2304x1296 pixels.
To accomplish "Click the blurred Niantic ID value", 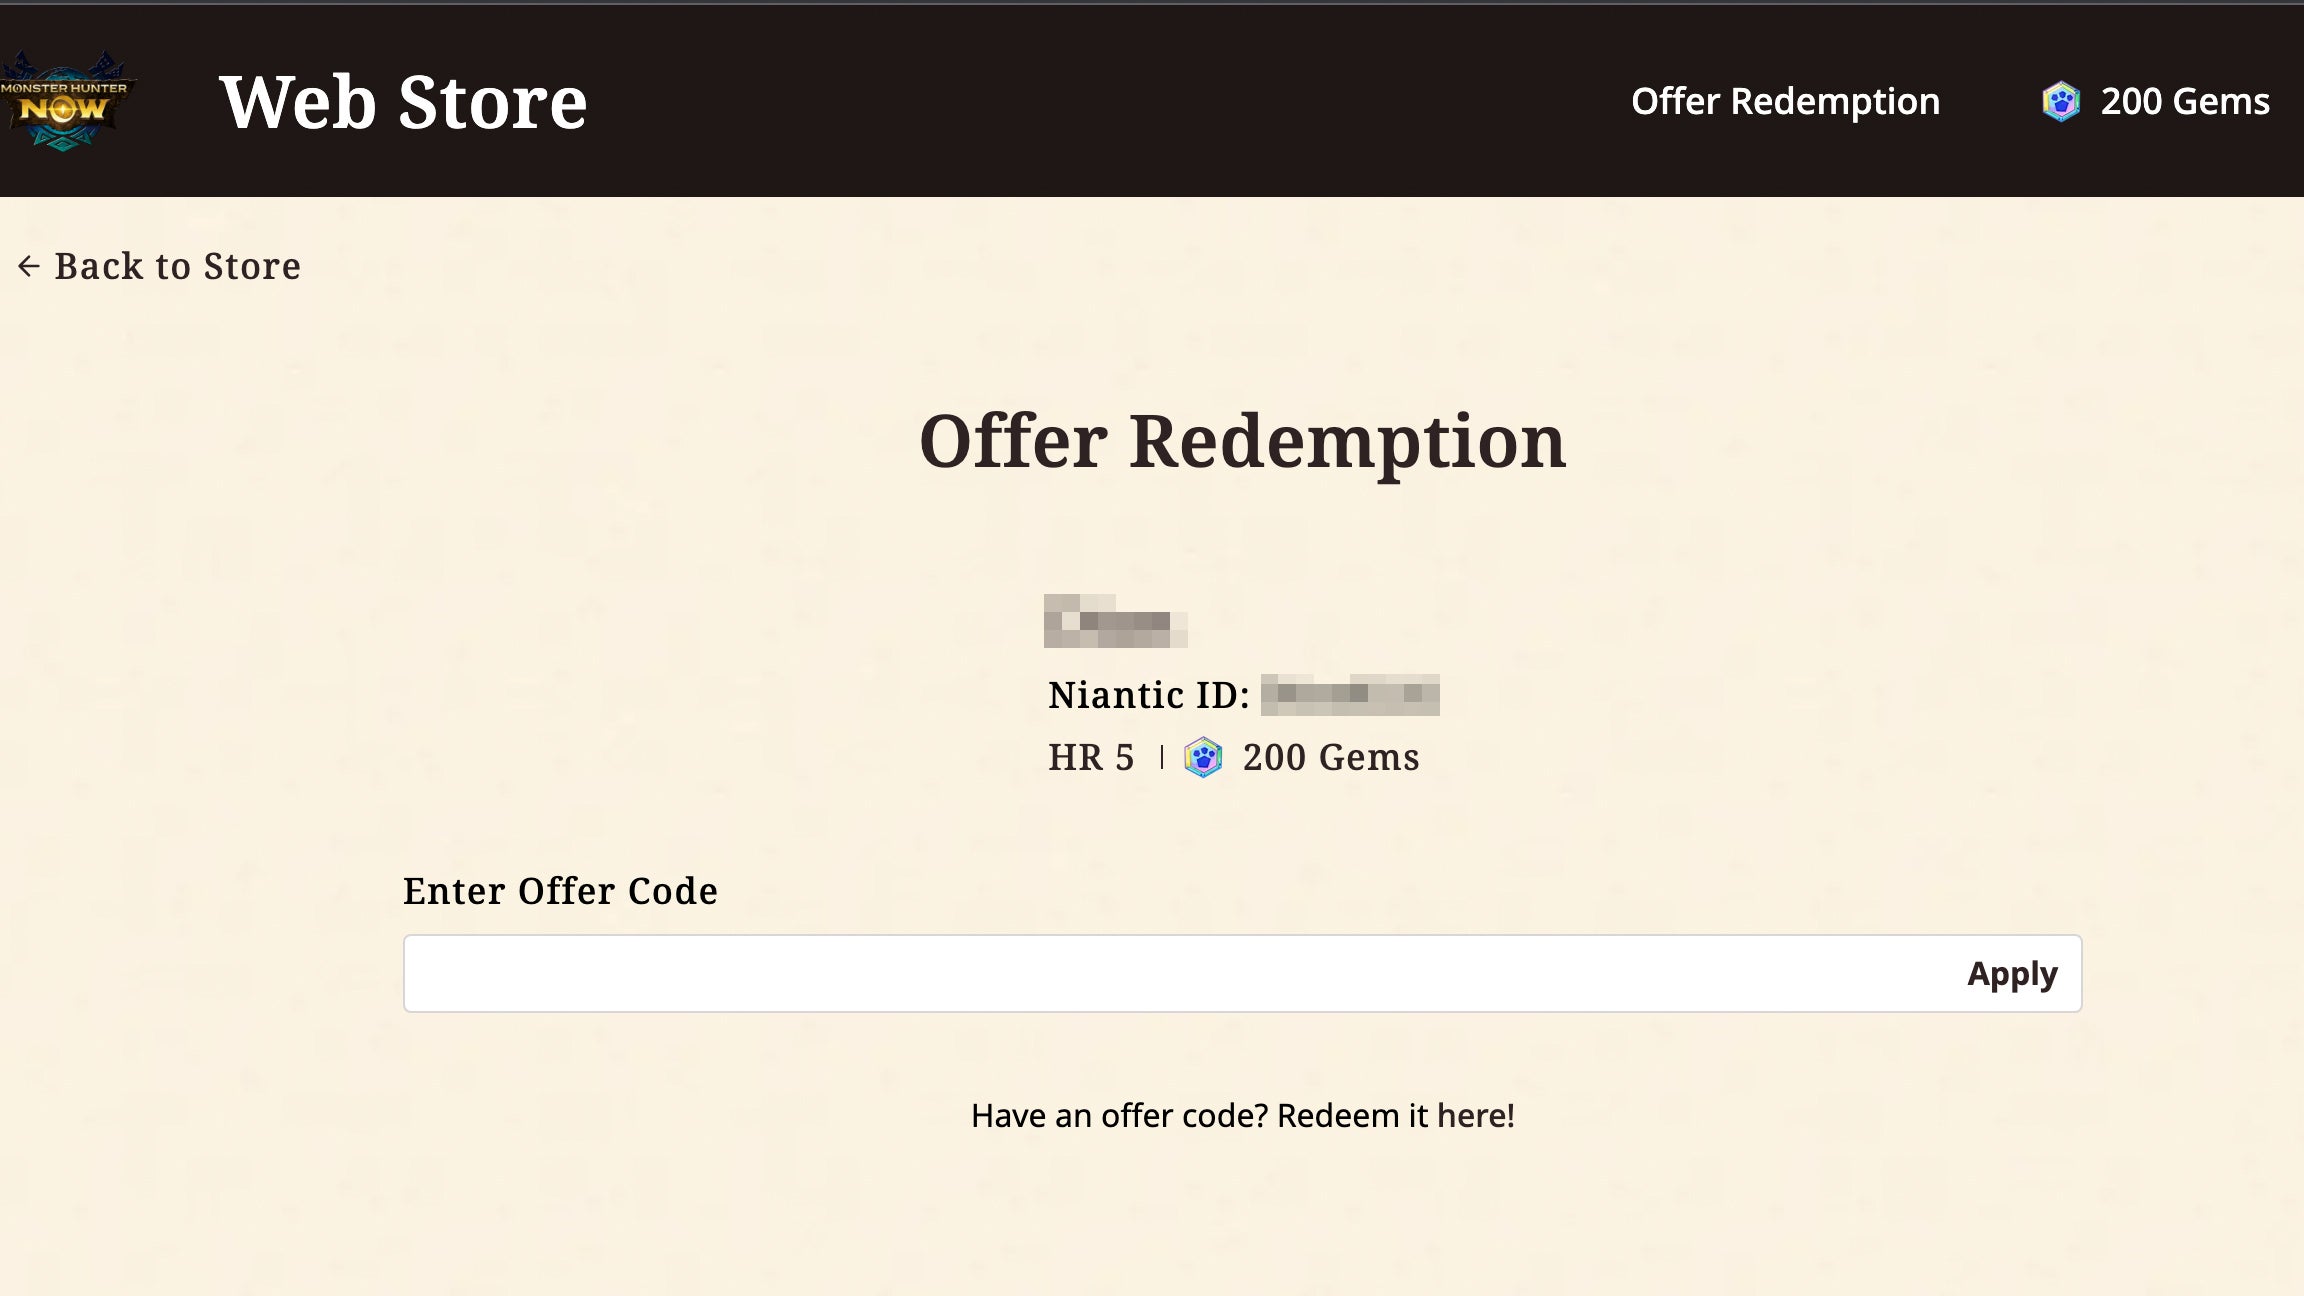I will 1350,695.
